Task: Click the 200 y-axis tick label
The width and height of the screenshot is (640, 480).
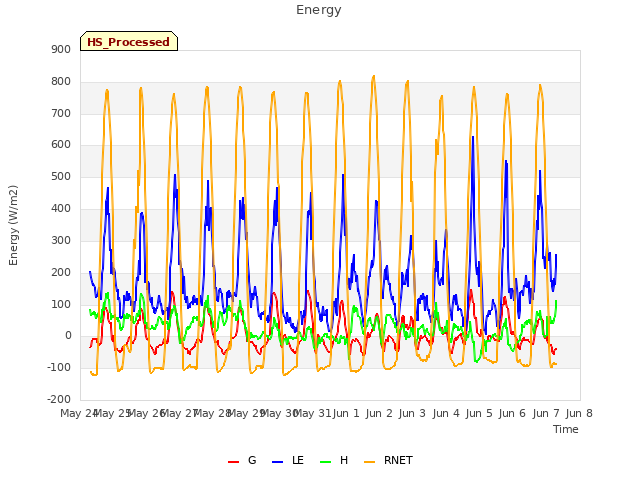Action: (x=61, y=272)
